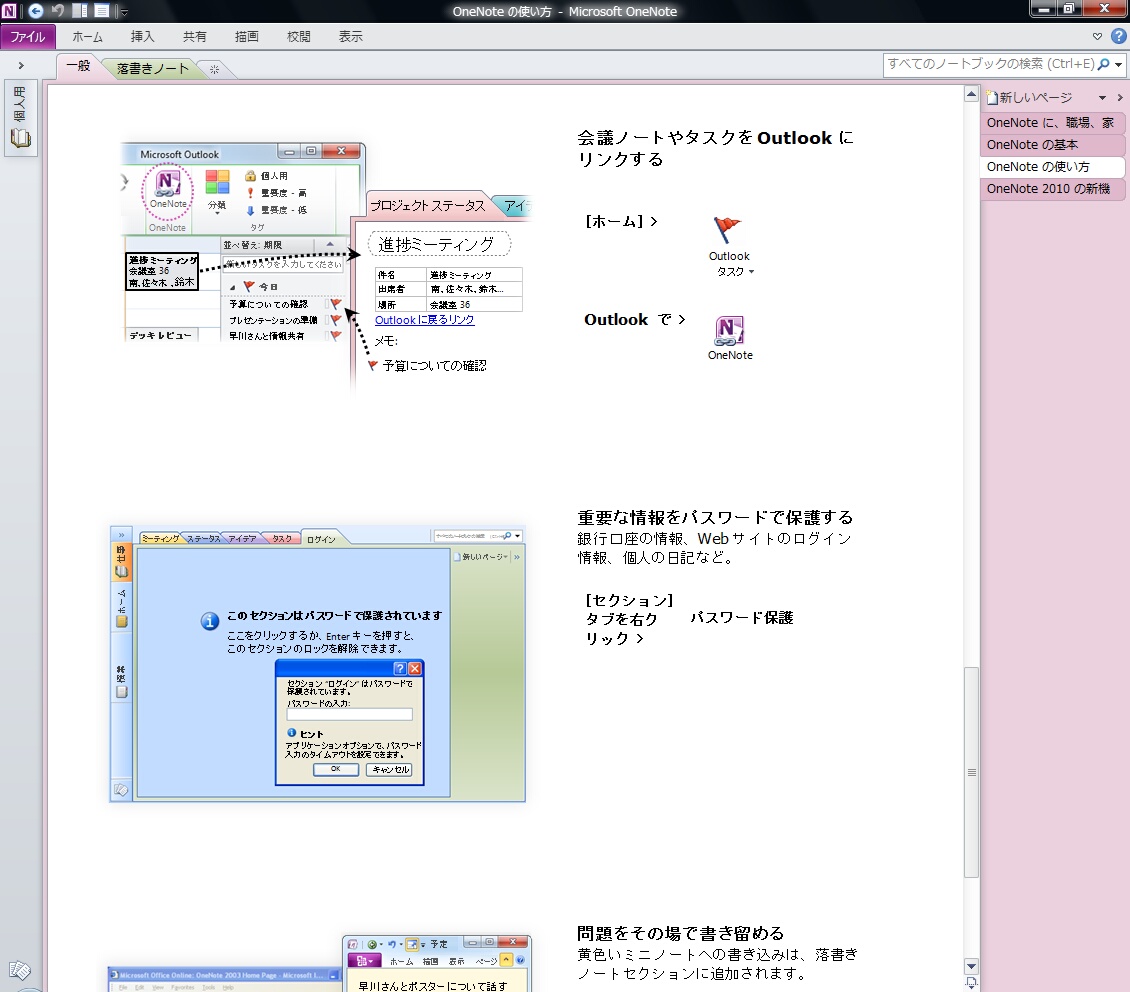This screenshot has height=992, width=1130.
Task: Open the 校閲 ribbon tab
Action: point(298,37)
